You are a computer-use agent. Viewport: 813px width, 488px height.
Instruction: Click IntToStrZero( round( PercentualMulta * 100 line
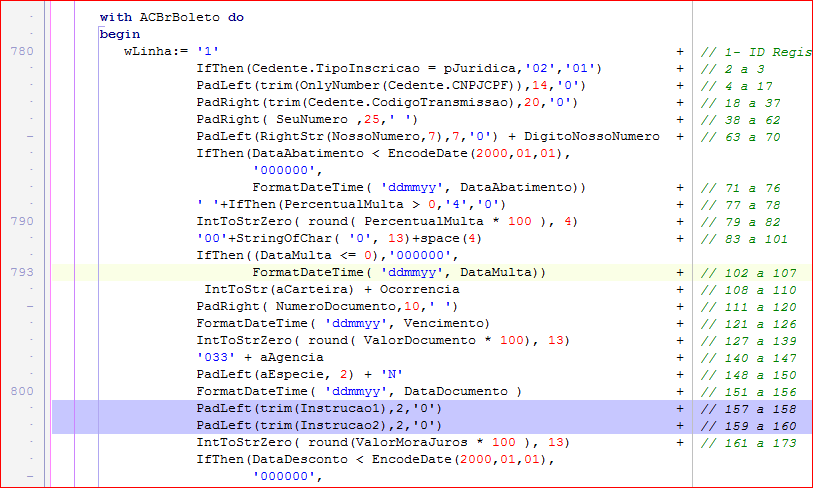coord(387,221)
